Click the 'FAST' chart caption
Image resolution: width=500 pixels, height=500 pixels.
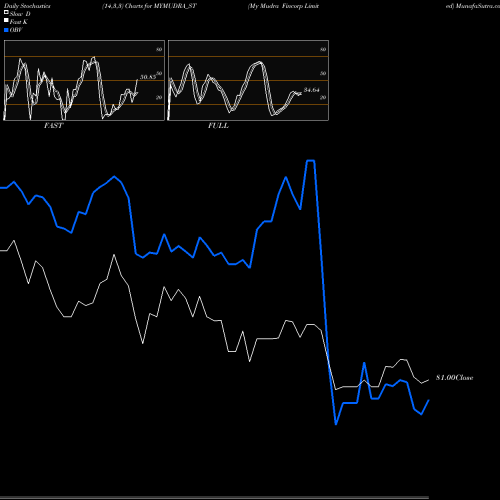pos(53,126)
